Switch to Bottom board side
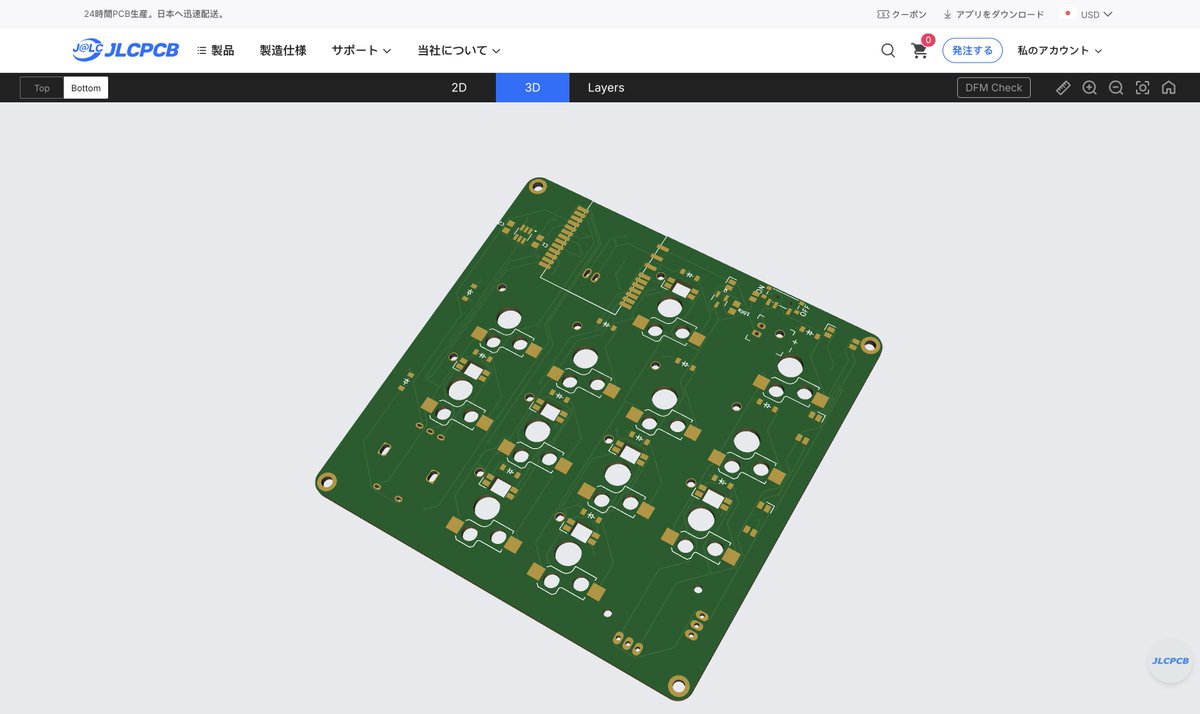 coord(86,88)
